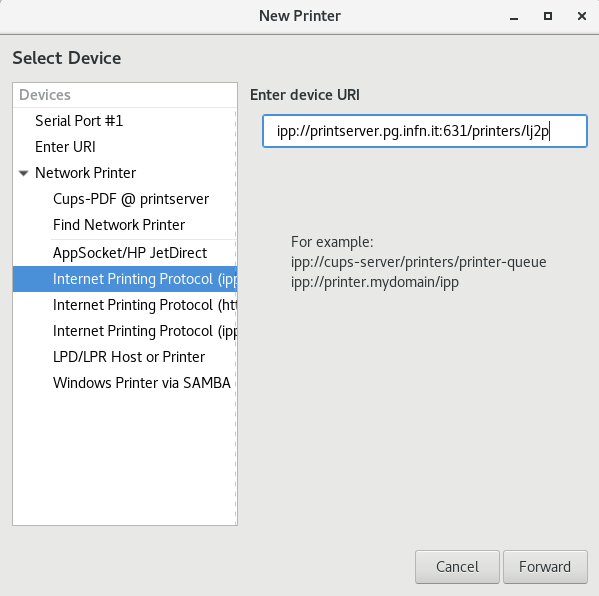Select Find Network Printer option

[x=125, y=225]
